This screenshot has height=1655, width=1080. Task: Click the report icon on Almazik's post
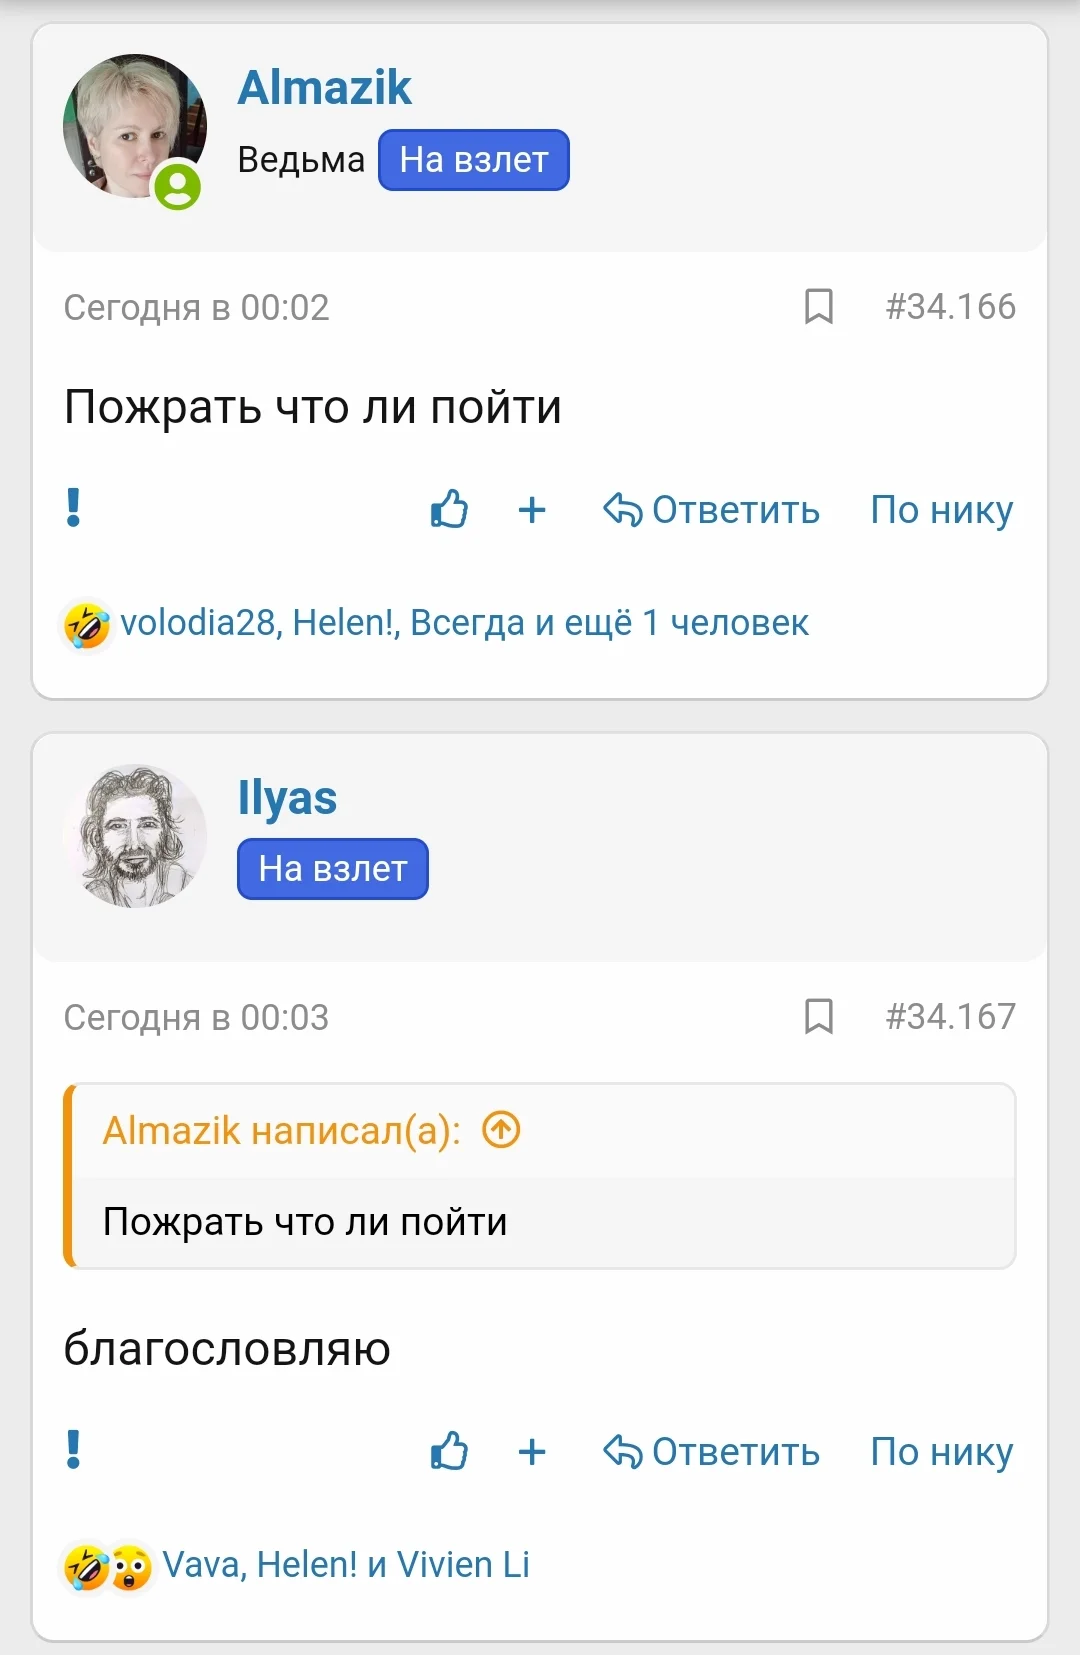point(71,510)
